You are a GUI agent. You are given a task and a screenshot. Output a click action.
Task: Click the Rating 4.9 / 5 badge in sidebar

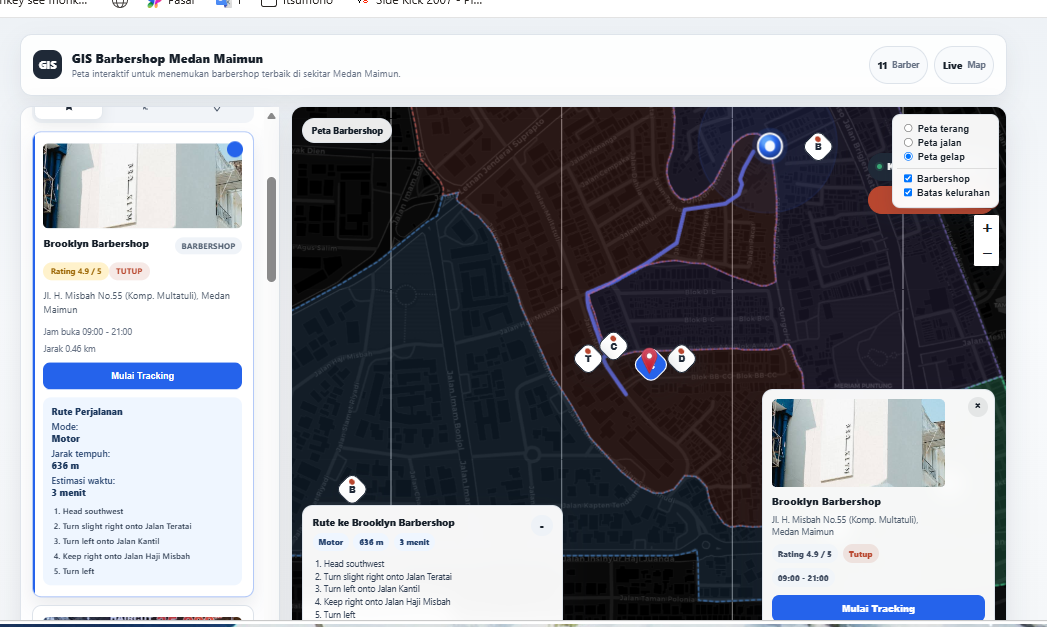point(76,271)
